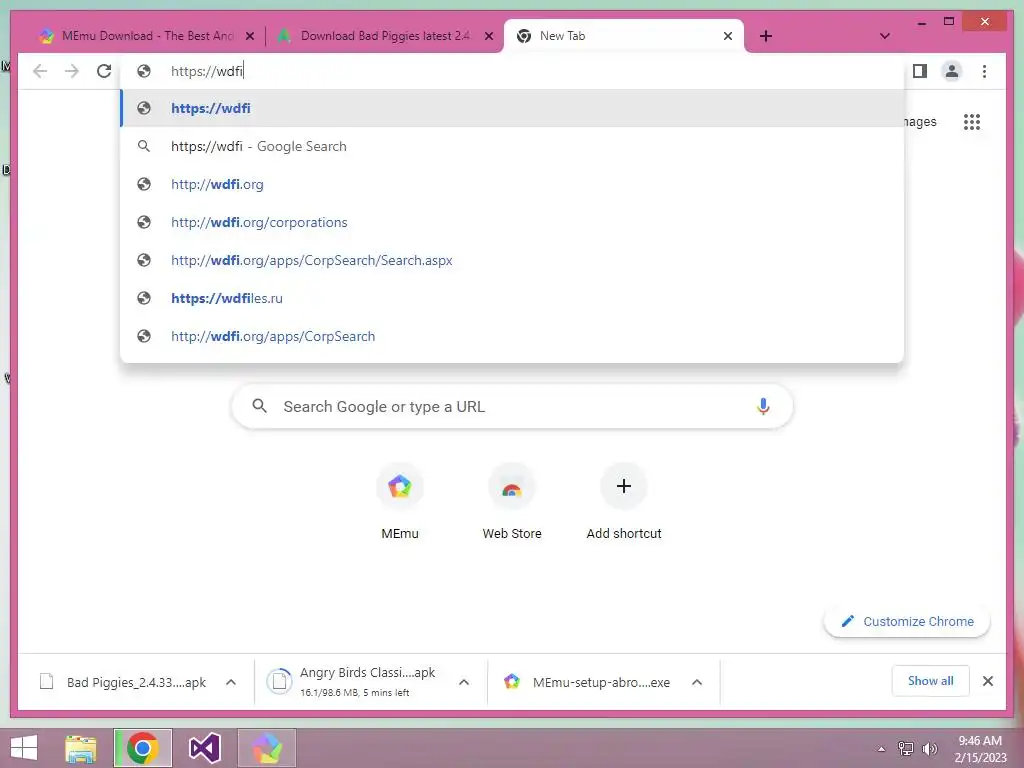Open the Chrome profile avatar
This screenshot has width=1024, height=768.
coord(952,71)
